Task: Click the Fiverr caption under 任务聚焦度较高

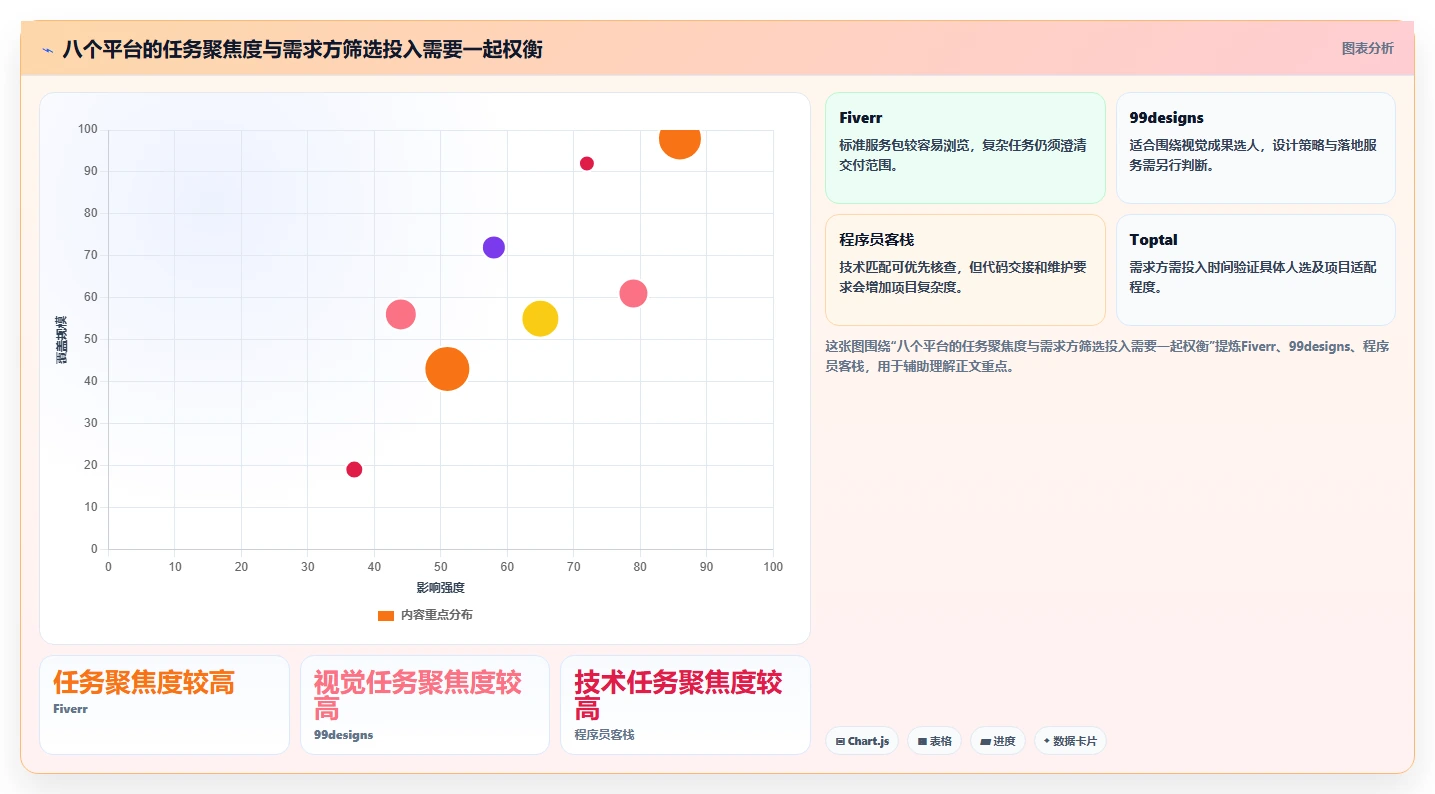Action: (x=70, y=709)
